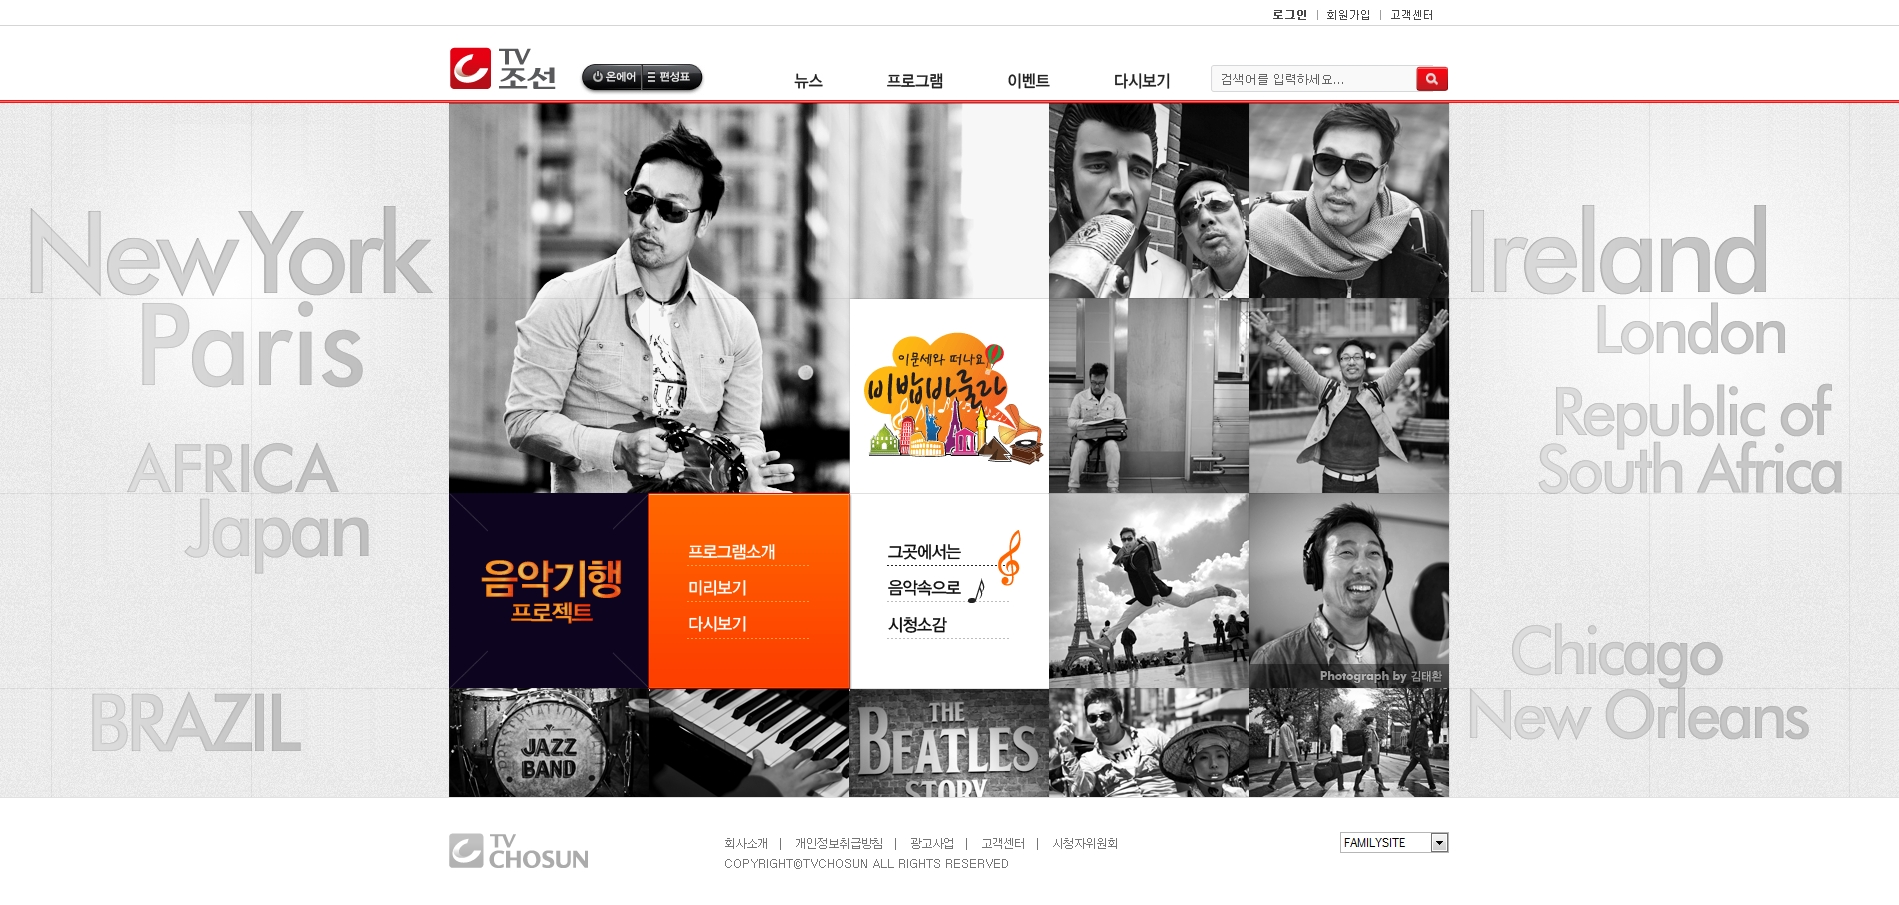Click the colorful 비밥바룰라 program logo
The height and width of the screenshot is (905, 1899).
tap(949, 398)
